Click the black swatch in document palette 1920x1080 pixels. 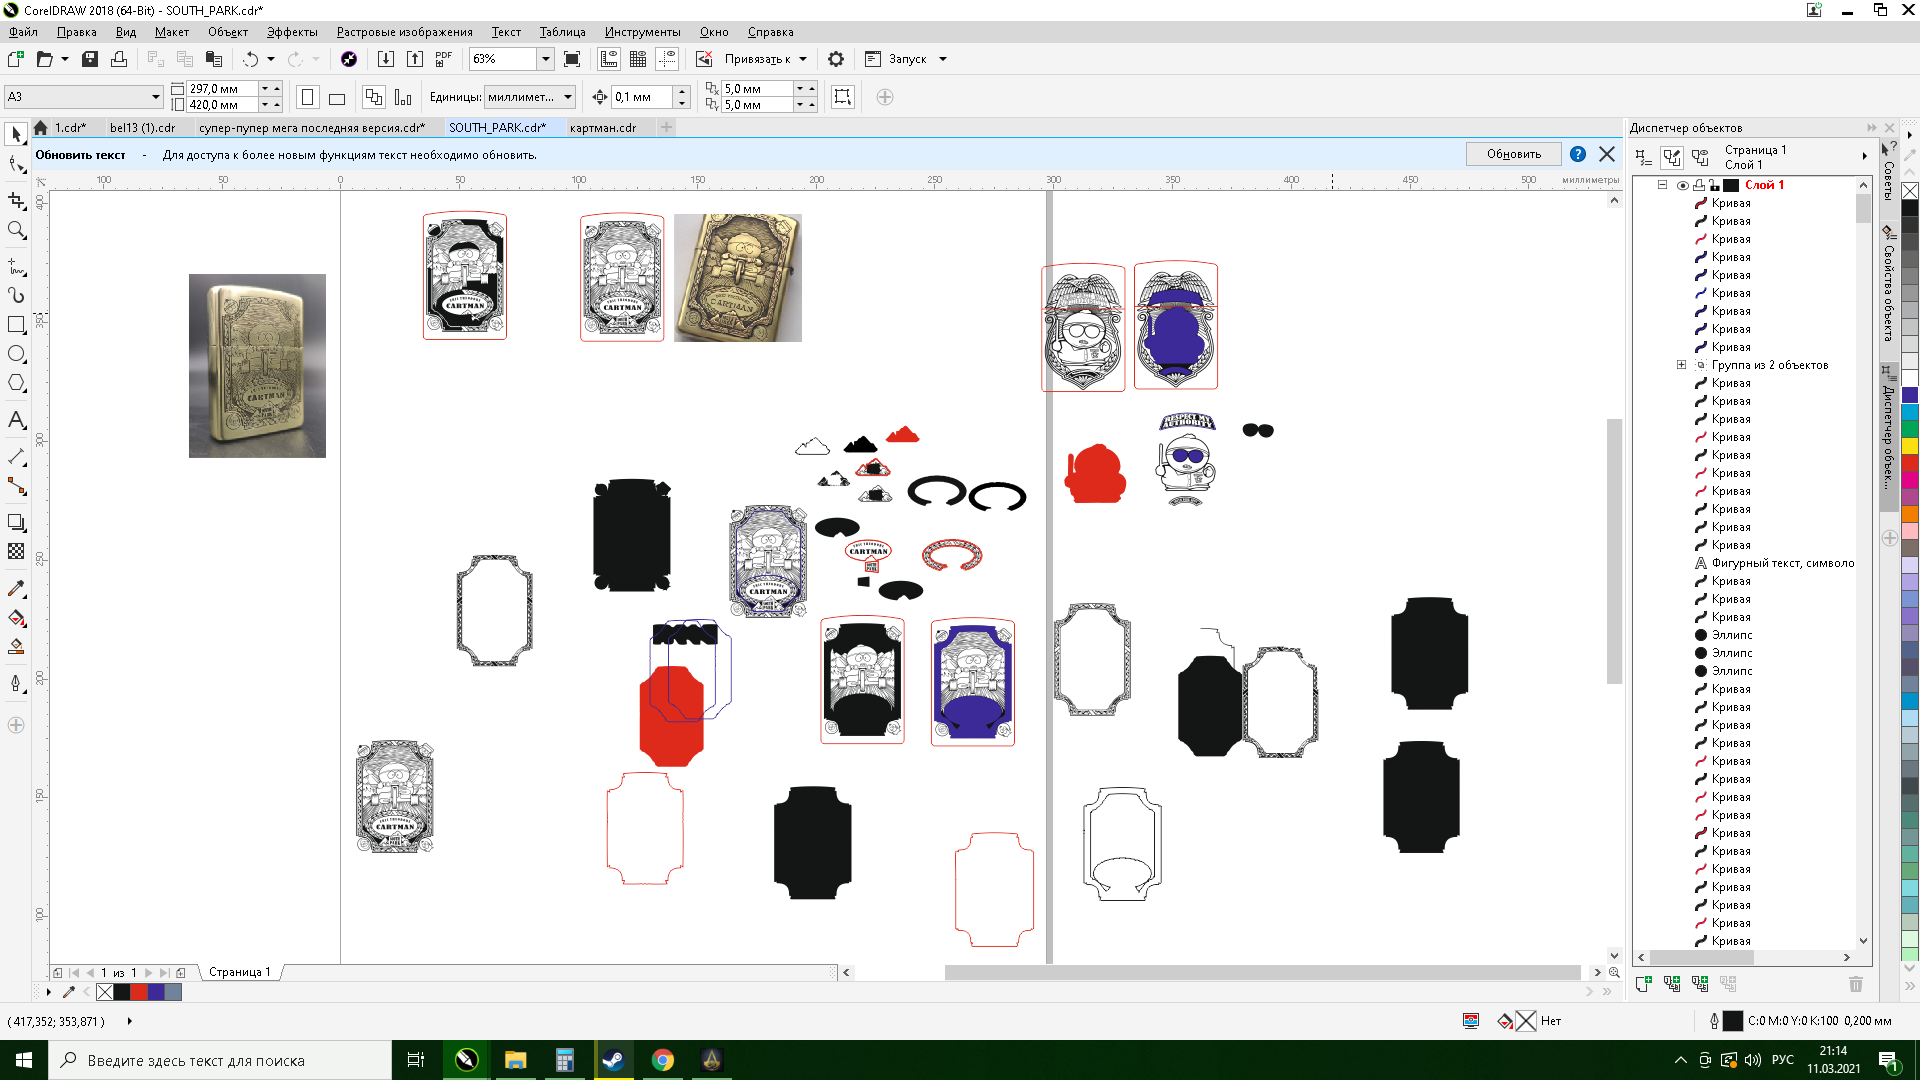pos(122,992)
